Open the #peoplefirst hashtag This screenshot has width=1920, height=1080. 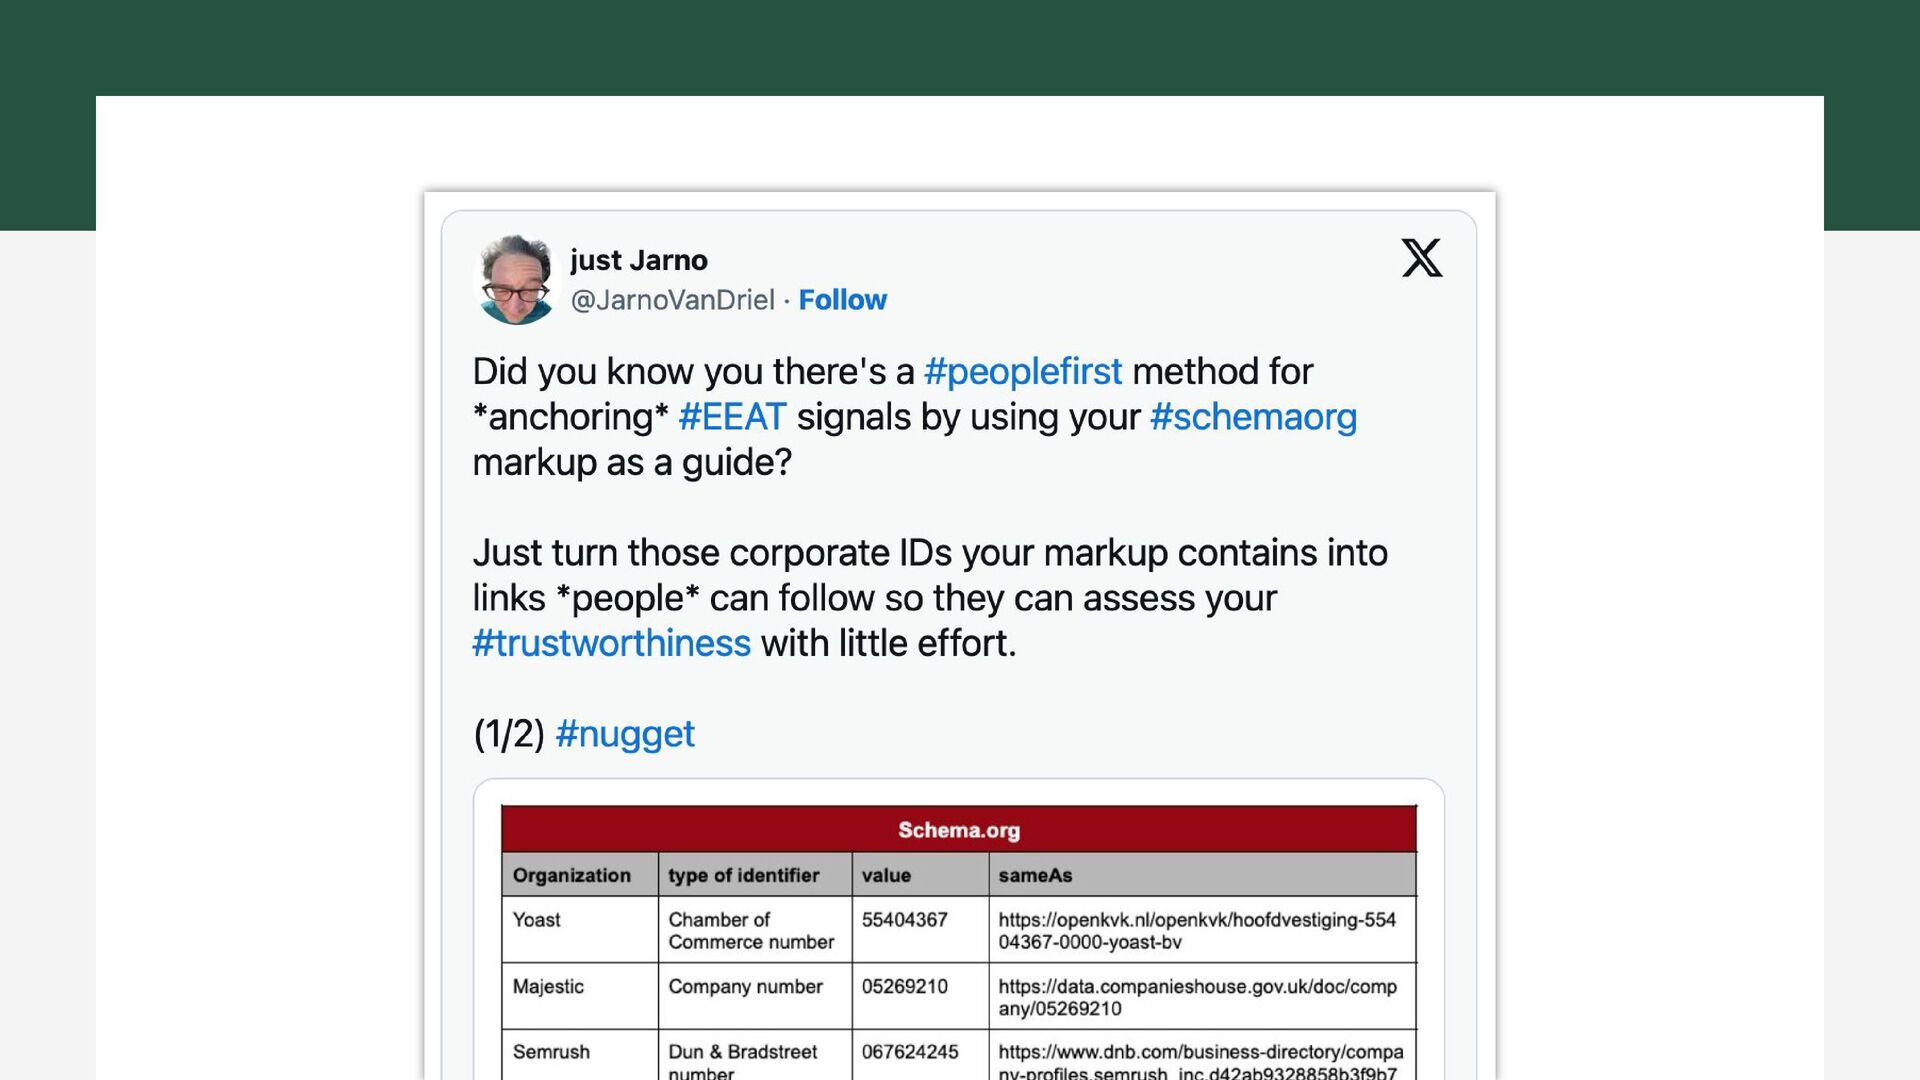pos(1022,372)
